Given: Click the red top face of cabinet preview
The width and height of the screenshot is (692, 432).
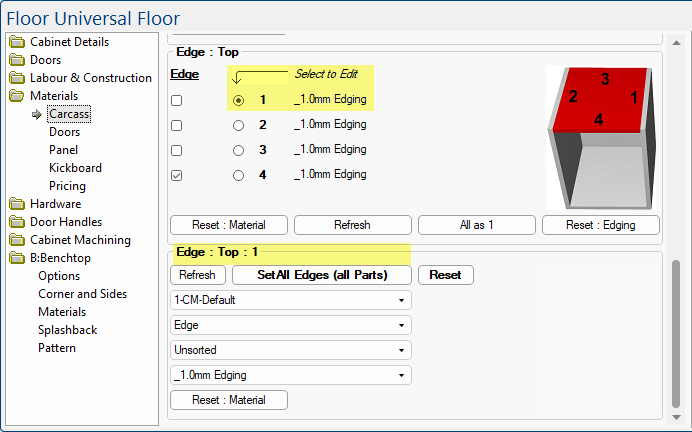Looking at the screenshot, I should click(599, 98).
